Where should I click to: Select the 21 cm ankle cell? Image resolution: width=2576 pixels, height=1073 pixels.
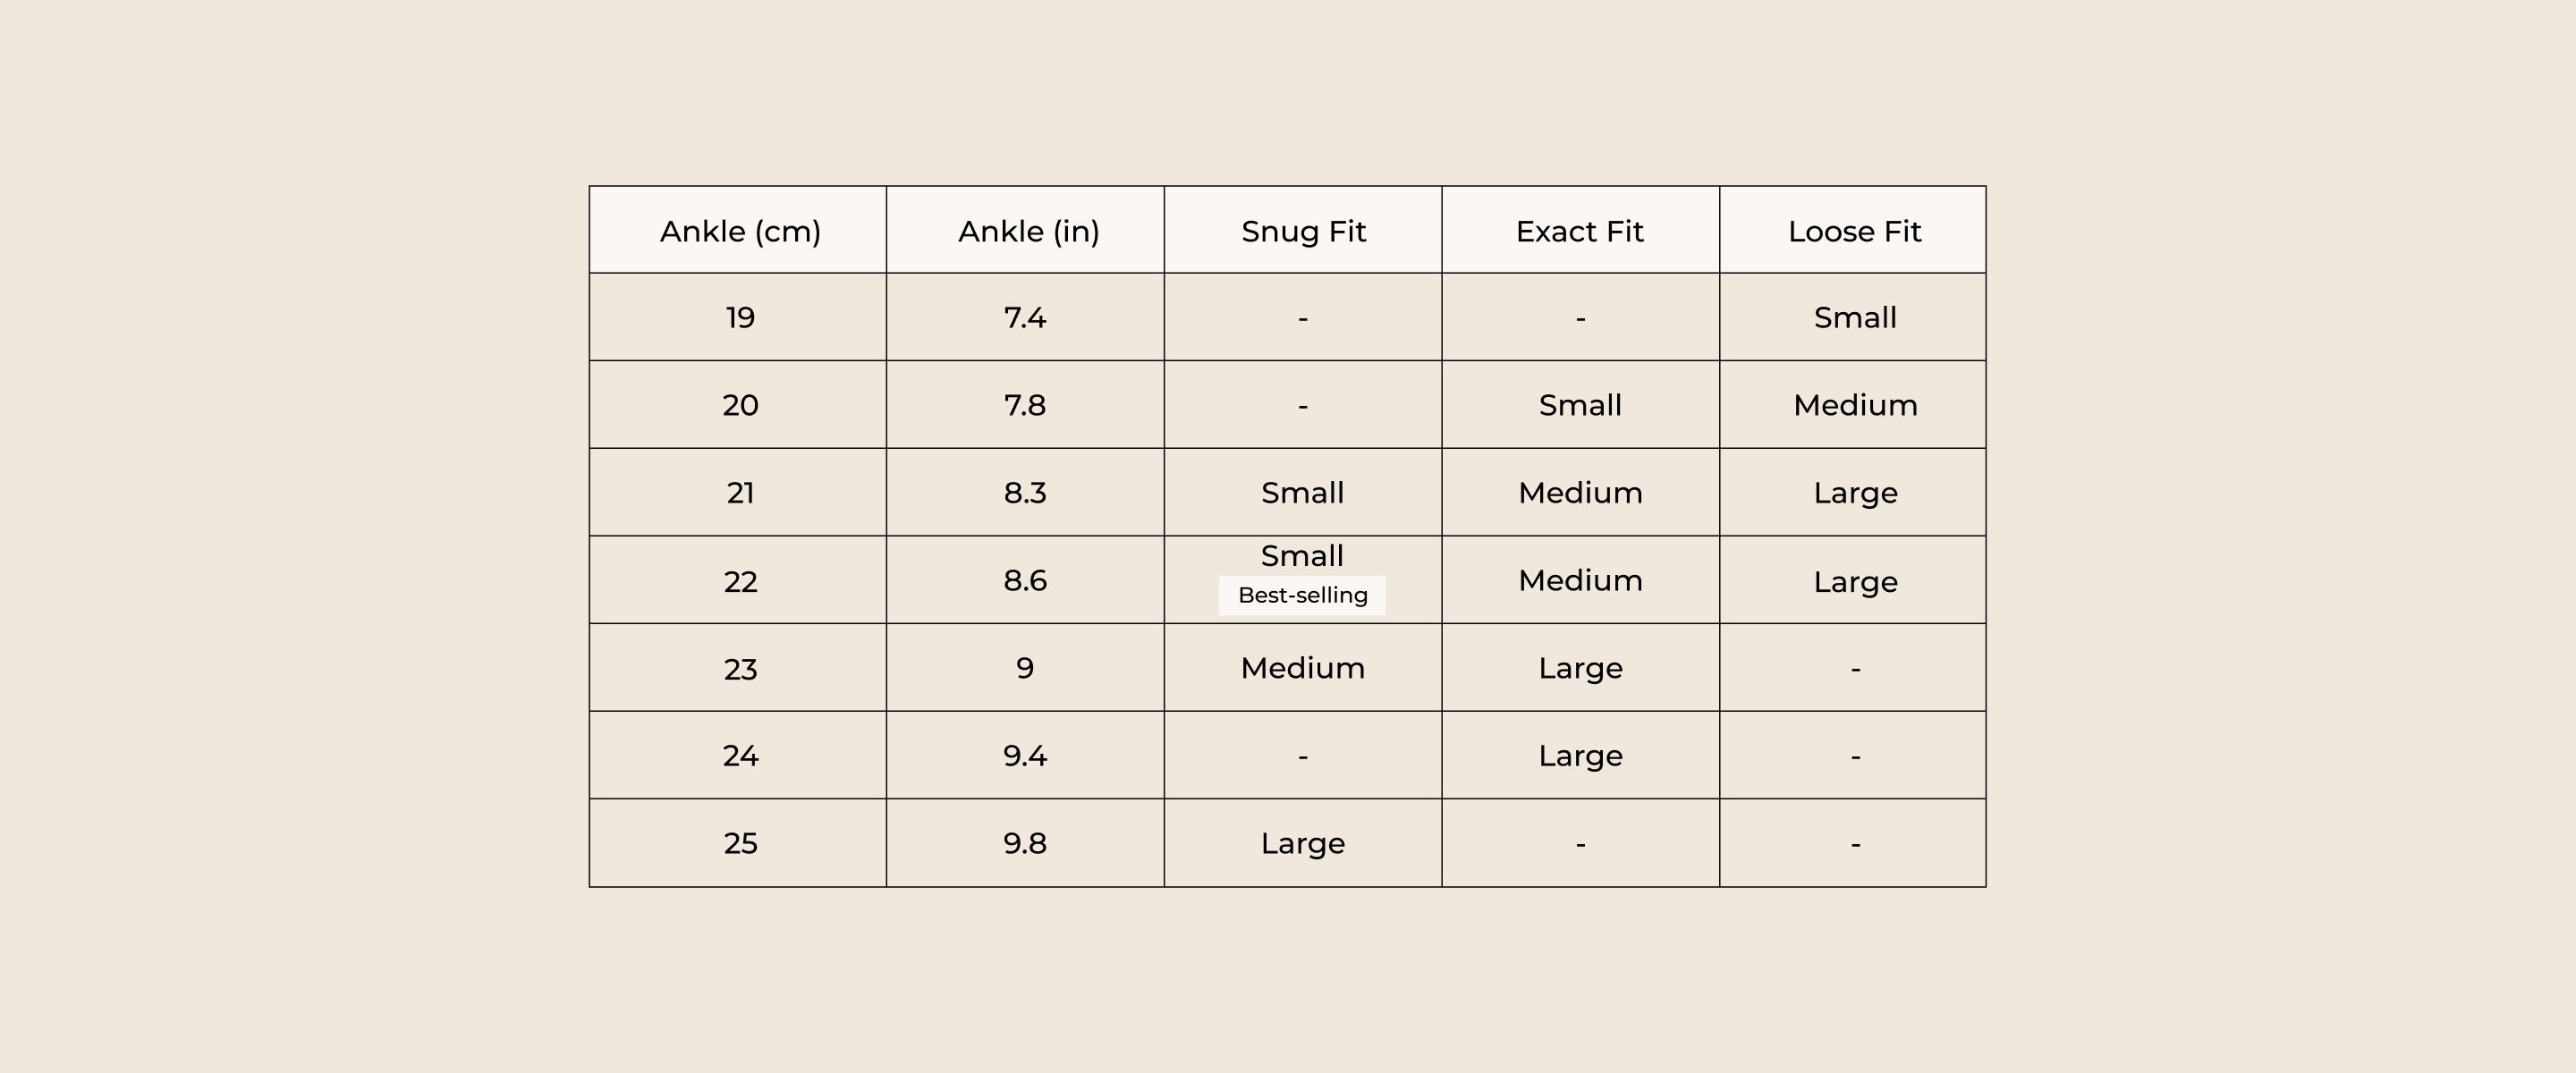tap(740, 493)
